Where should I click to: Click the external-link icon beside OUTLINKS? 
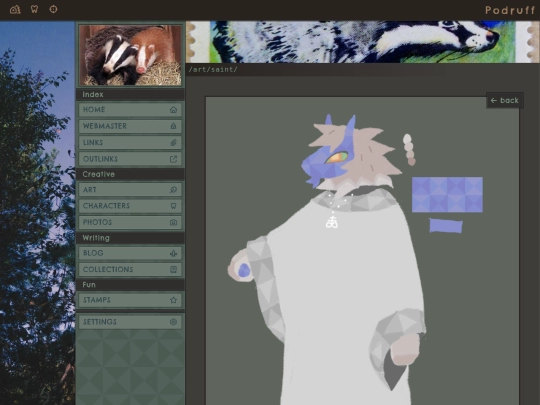tap(173, 159)
